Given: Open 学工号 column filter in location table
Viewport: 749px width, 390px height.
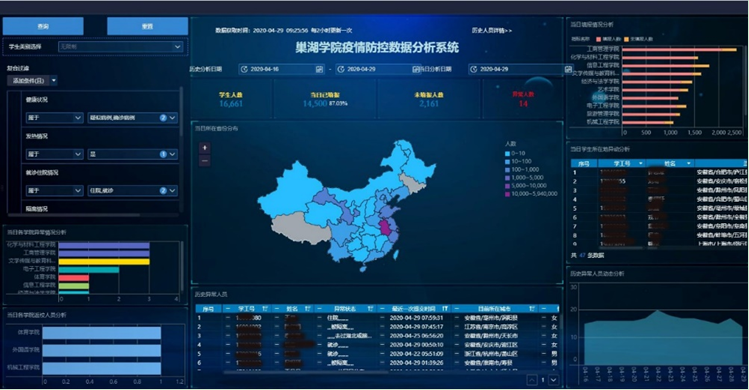Looking at the screenshot, I should [641, 163].
